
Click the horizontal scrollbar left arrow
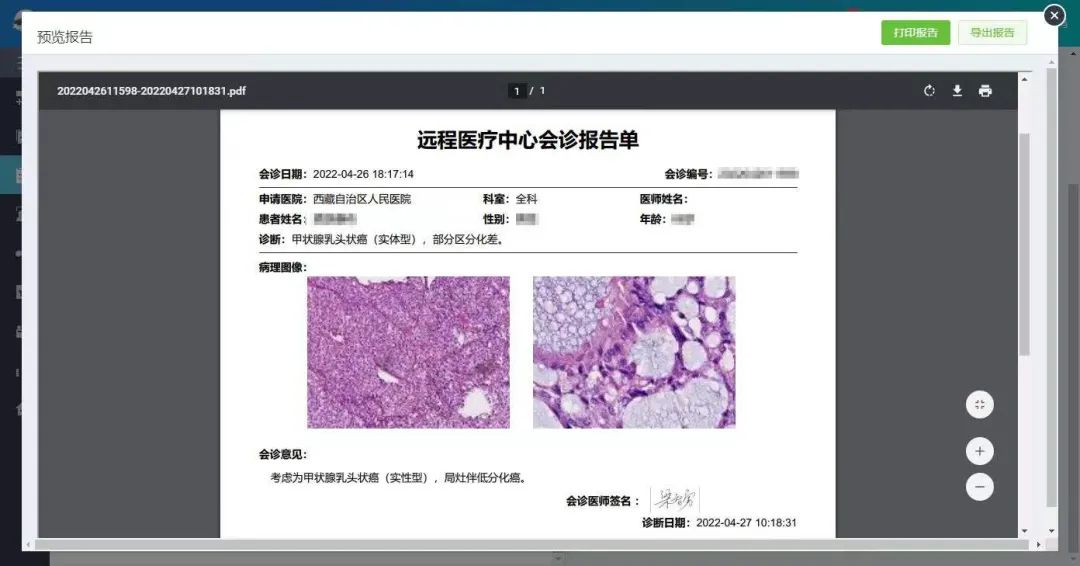click(x=29, y=545)
